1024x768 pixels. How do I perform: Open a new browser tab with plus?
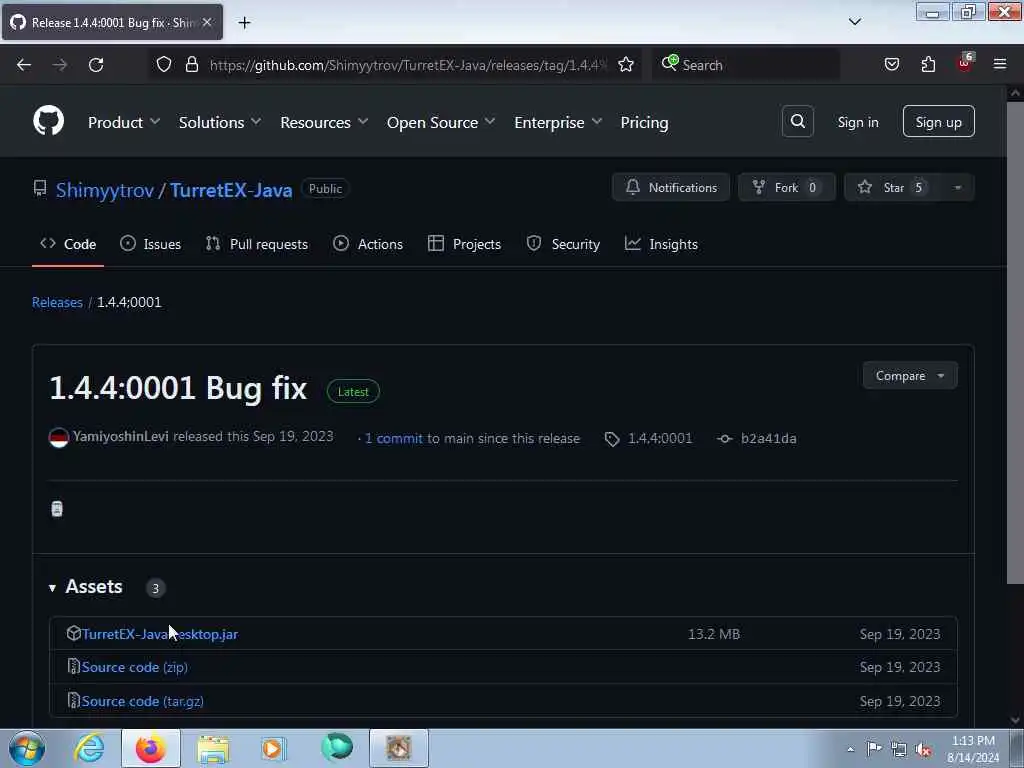click(x=244, y=23)
